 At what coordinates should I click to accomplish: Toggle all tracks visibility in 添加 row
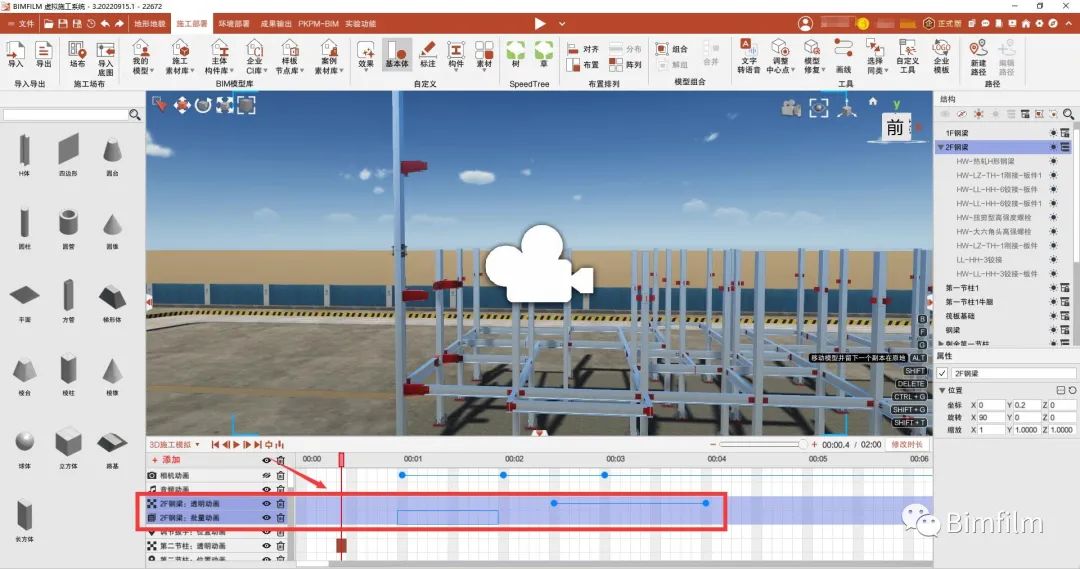coord(266,460)
